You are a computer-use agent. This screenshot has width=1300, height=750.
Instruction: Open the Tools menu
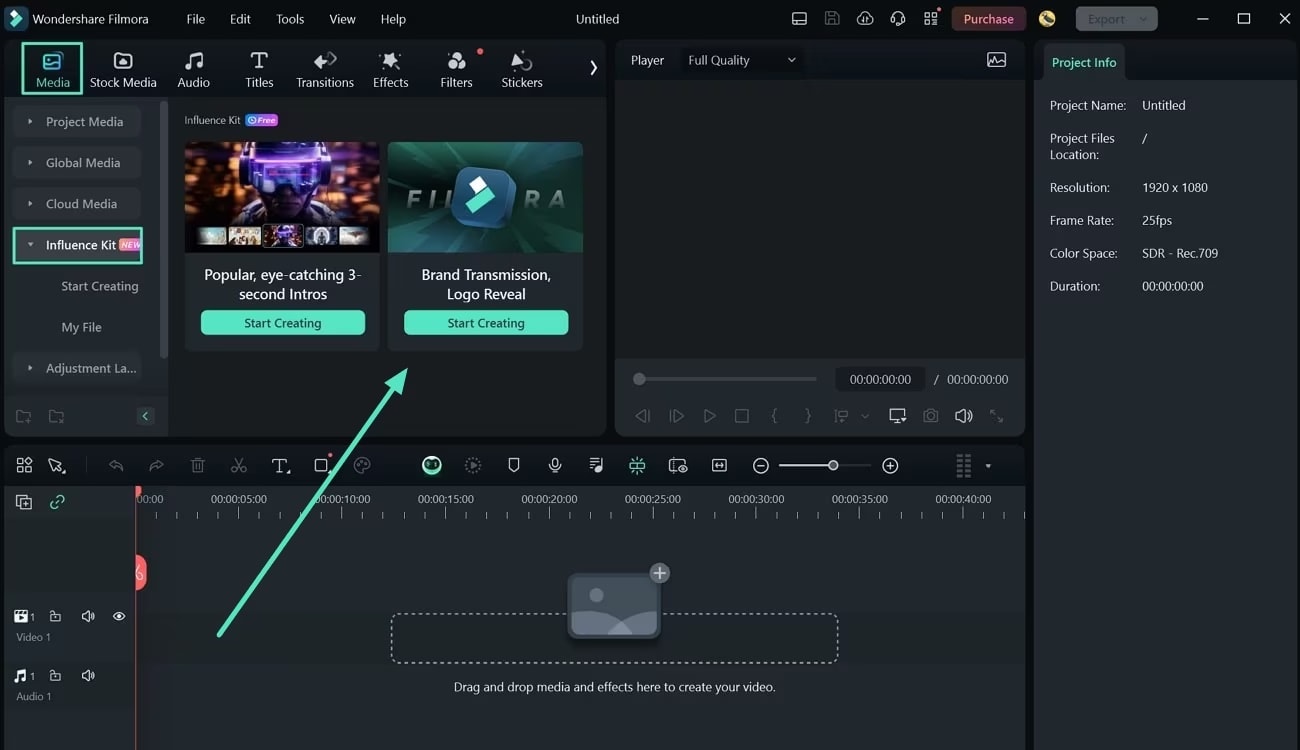290,19
